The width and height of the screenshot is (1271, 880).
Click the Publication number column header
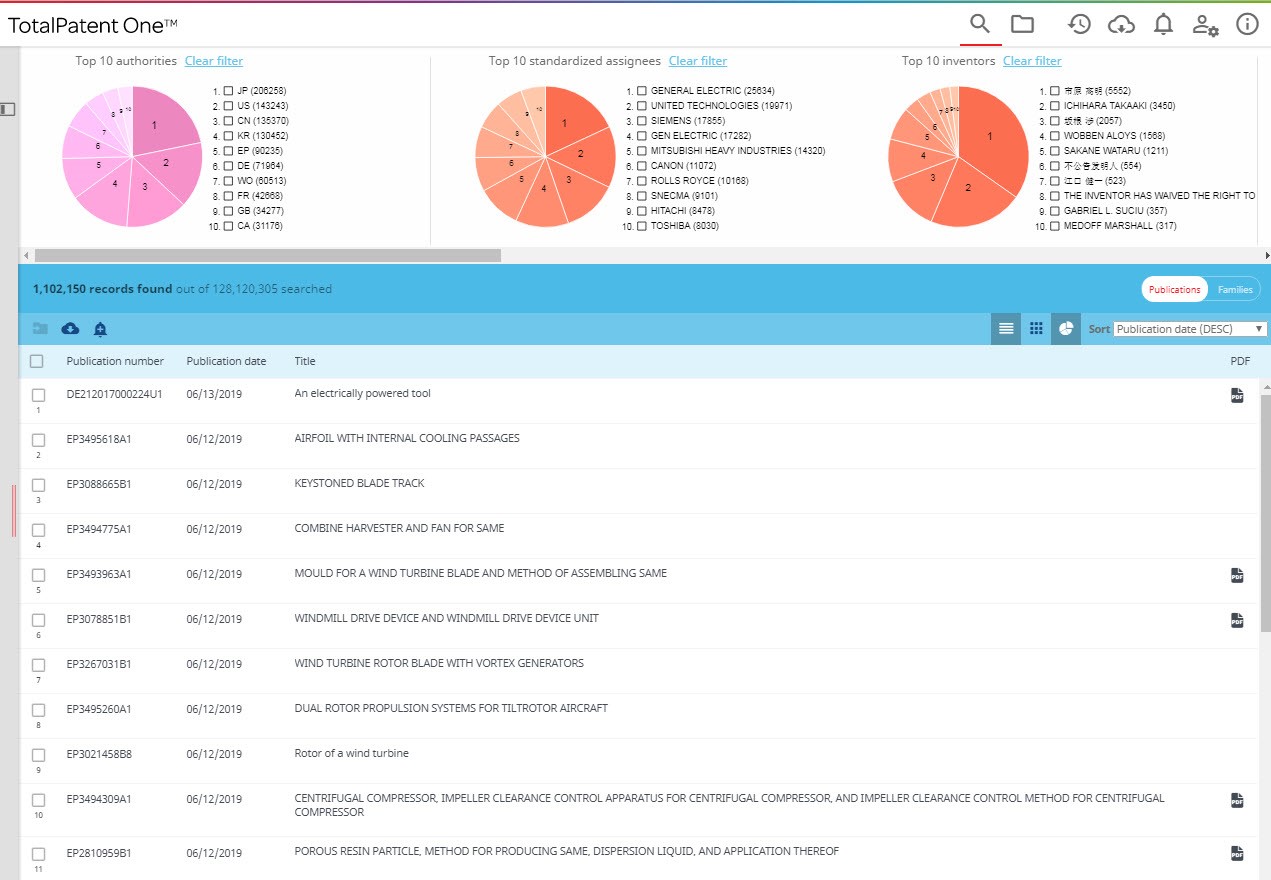click(115, 361)
